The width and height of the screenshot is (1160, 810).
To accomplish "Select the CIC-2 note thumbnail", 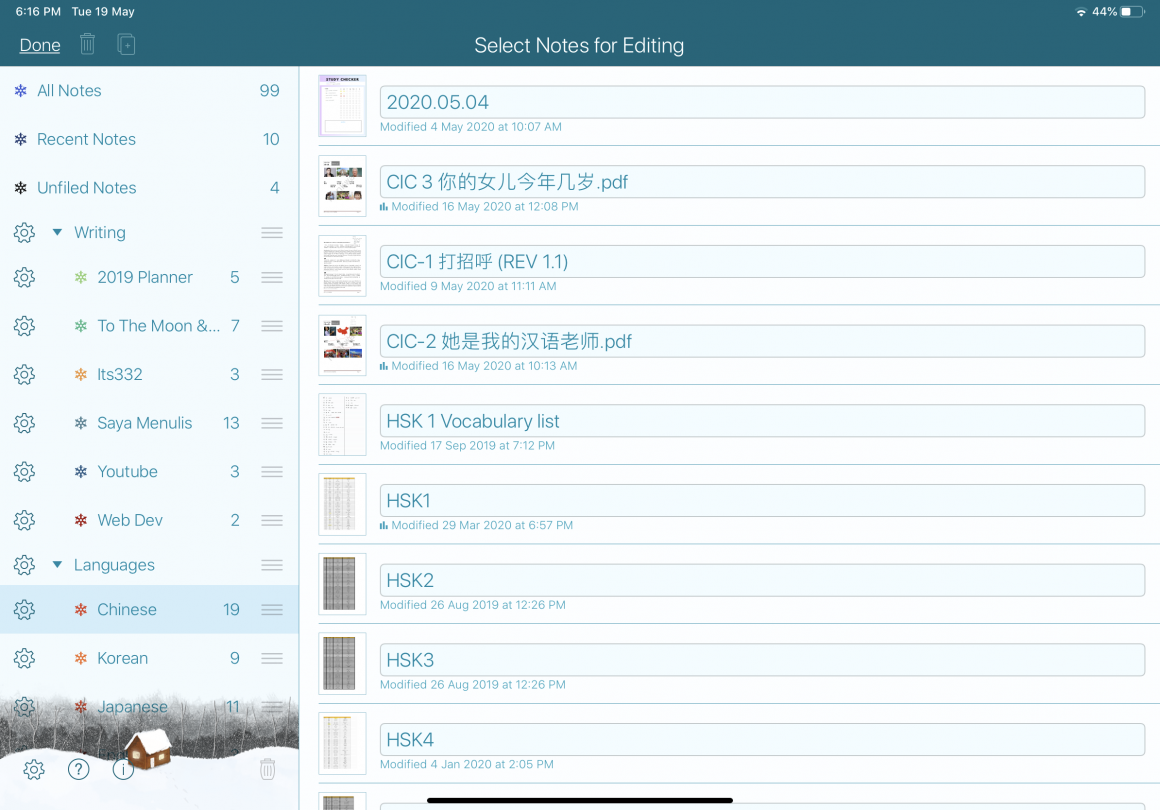I will point(342,345).
